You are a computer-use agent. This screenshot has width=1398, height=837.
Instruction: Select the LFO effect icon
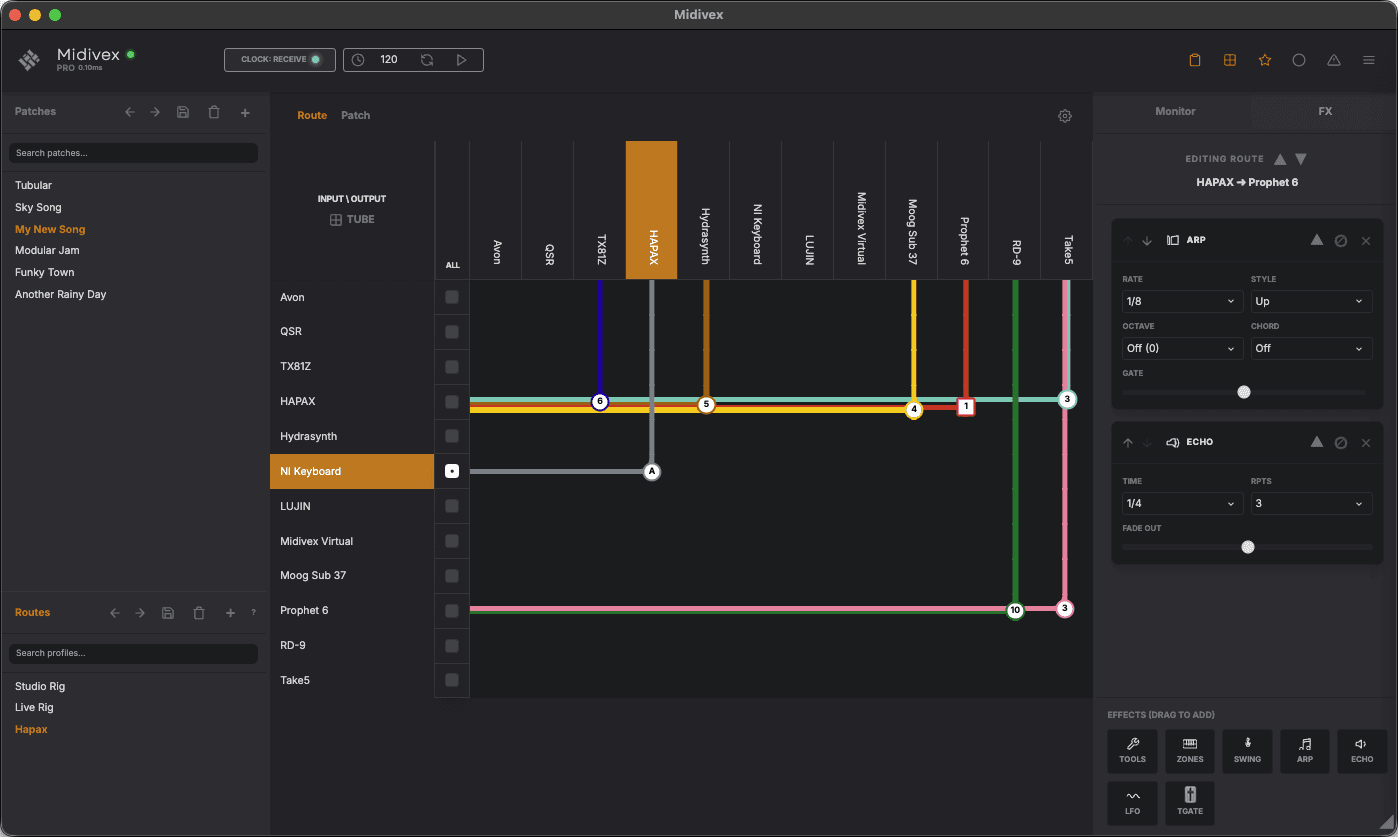click(1132, 803)
